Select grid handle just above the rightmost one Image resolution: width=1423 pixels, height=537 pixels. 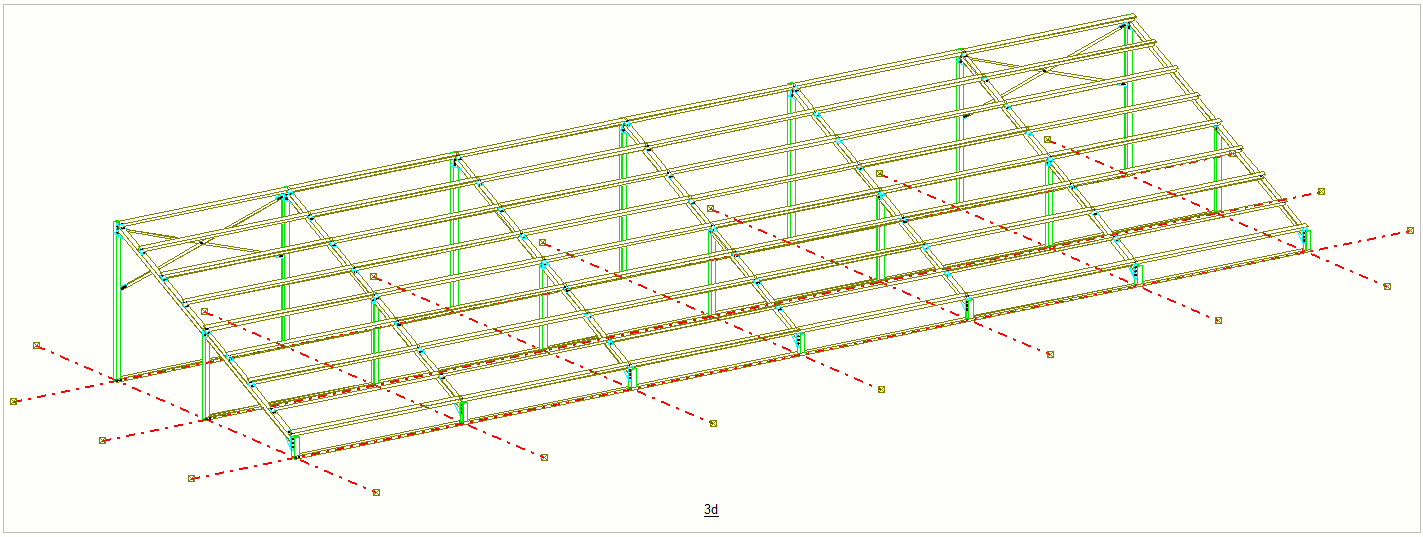pyautogui.click(x=1321, y=191)
